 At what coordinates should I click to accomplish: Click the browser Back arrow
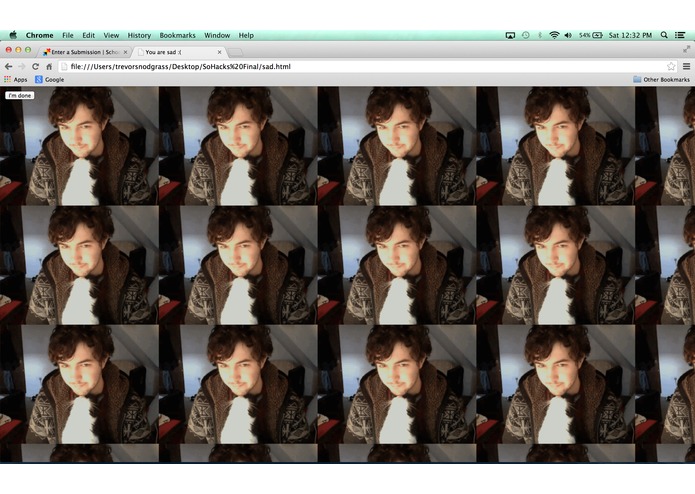click(8, 66)
